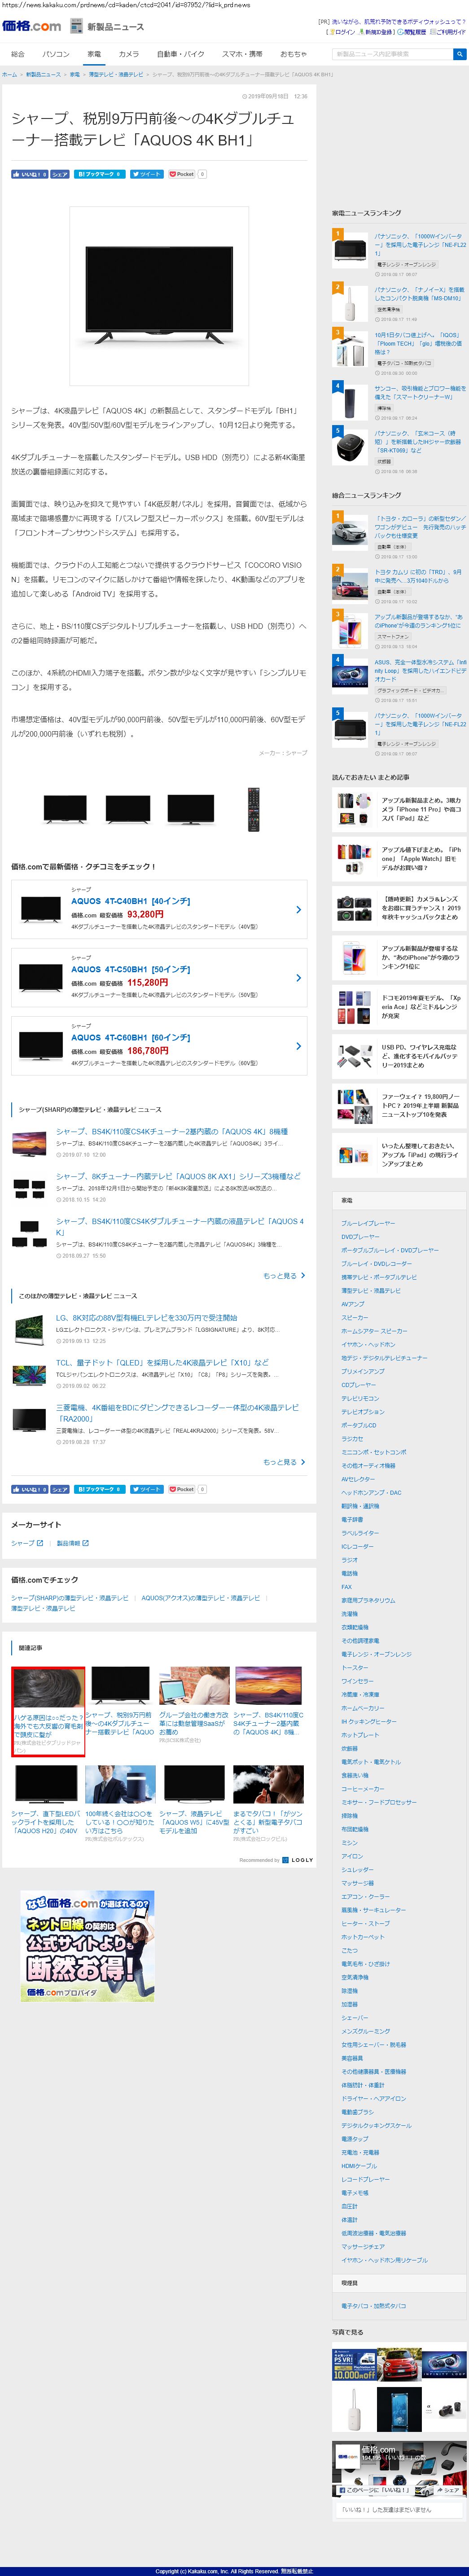Image resolution: width=469 pixels, height=2576 pixels.
Task: Select the 自動車・バイク navigation tab
Action: click(x=181, y=54)
